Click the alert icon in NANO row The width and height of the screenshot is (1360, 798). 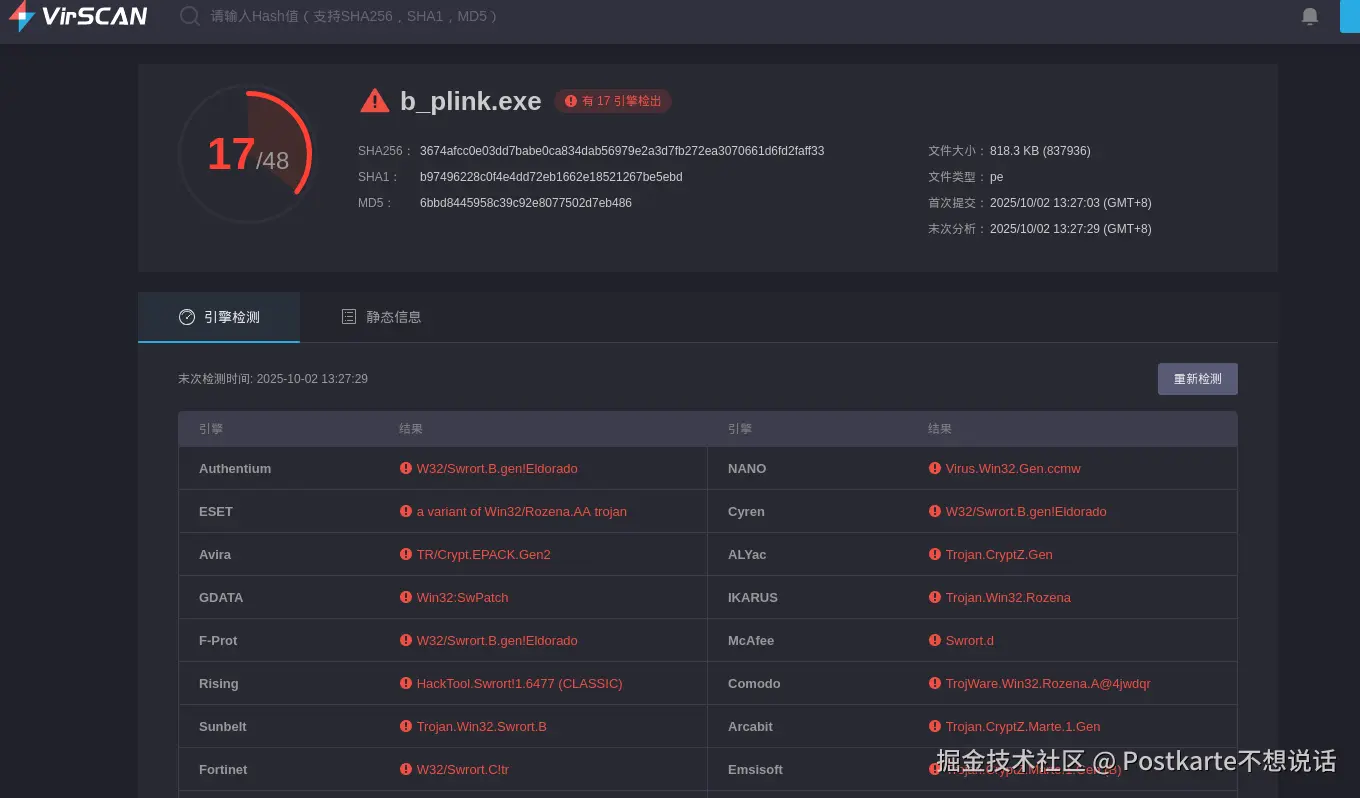pos(935,468)
